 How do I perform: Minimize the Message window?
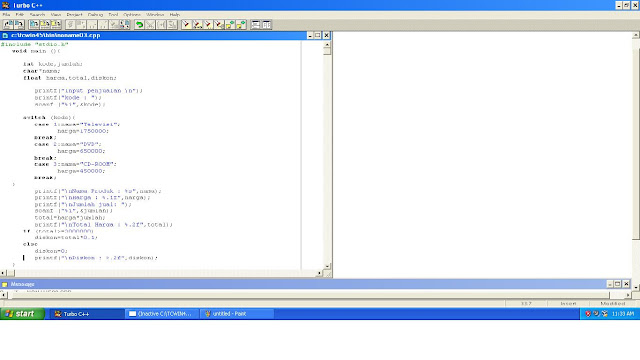[x=610, y=284]
